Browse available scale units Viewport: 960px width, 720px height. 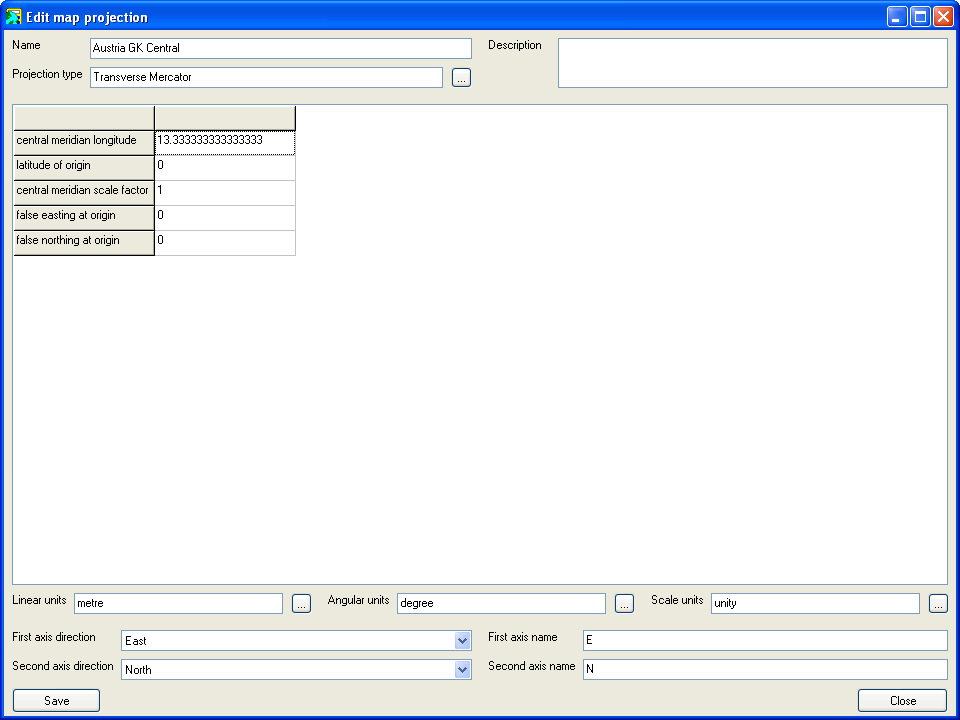click(938, 603)
